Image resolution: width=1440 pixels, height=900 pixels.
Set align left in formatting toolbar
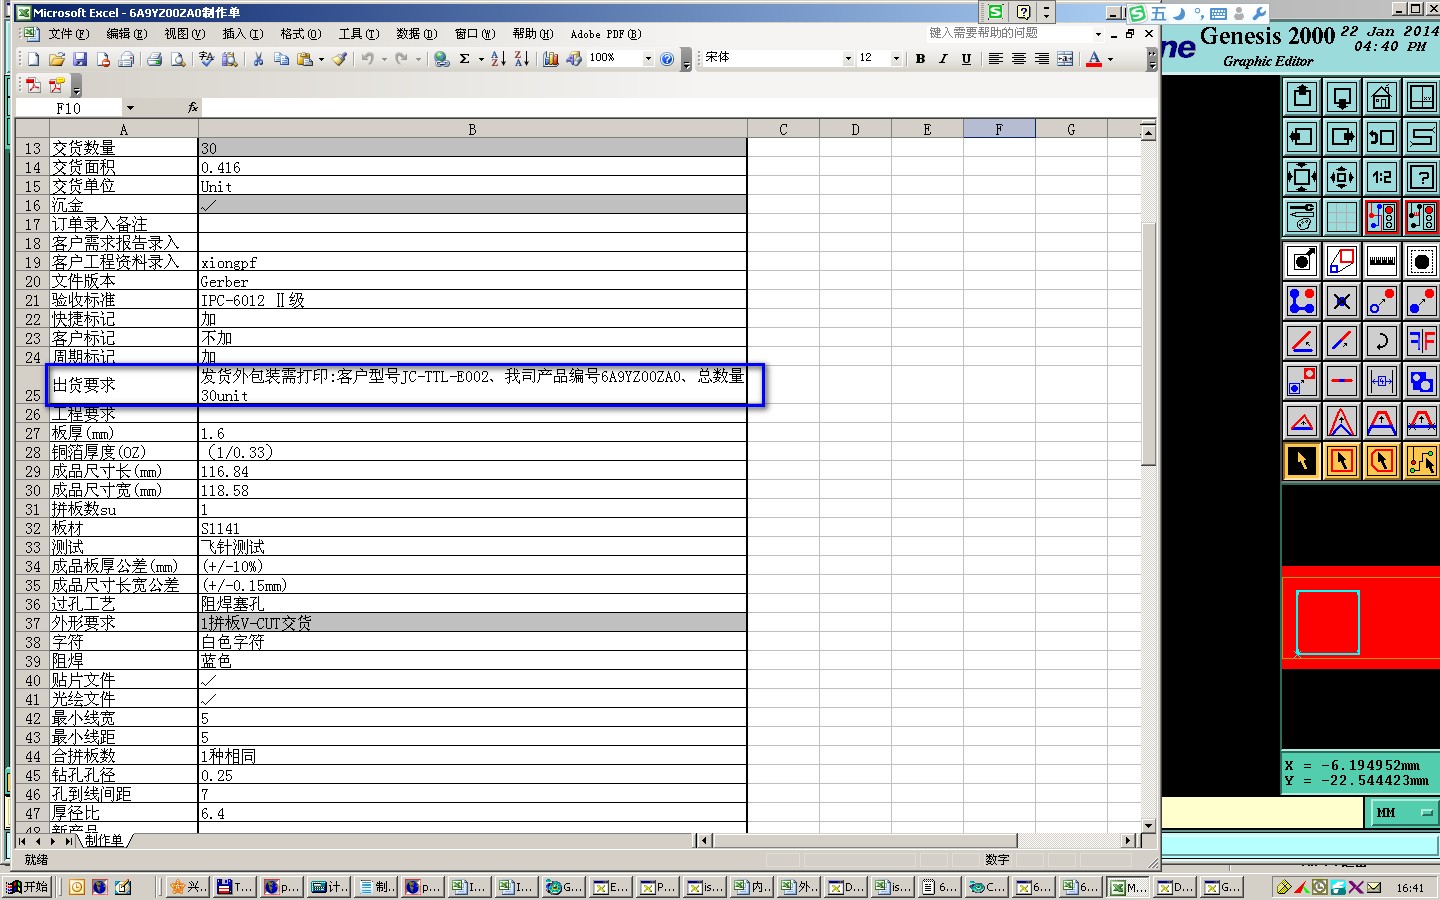point(995,59)
